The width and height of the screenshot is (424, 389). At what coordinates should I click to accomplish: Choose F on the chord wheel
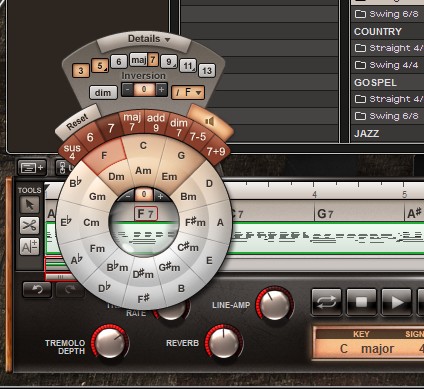pyautogui.click(x=104, y=155)
